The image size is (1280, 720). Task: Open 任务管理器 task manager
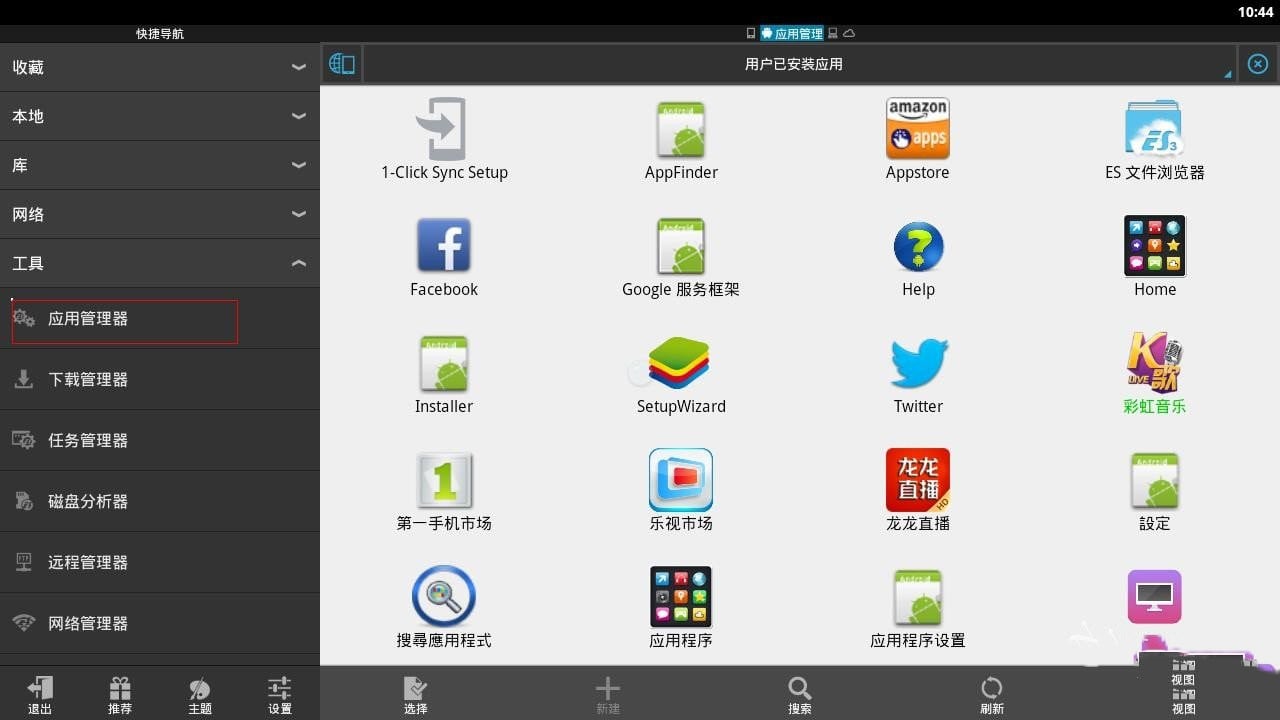pyautogui.click(x=160, y=441)
